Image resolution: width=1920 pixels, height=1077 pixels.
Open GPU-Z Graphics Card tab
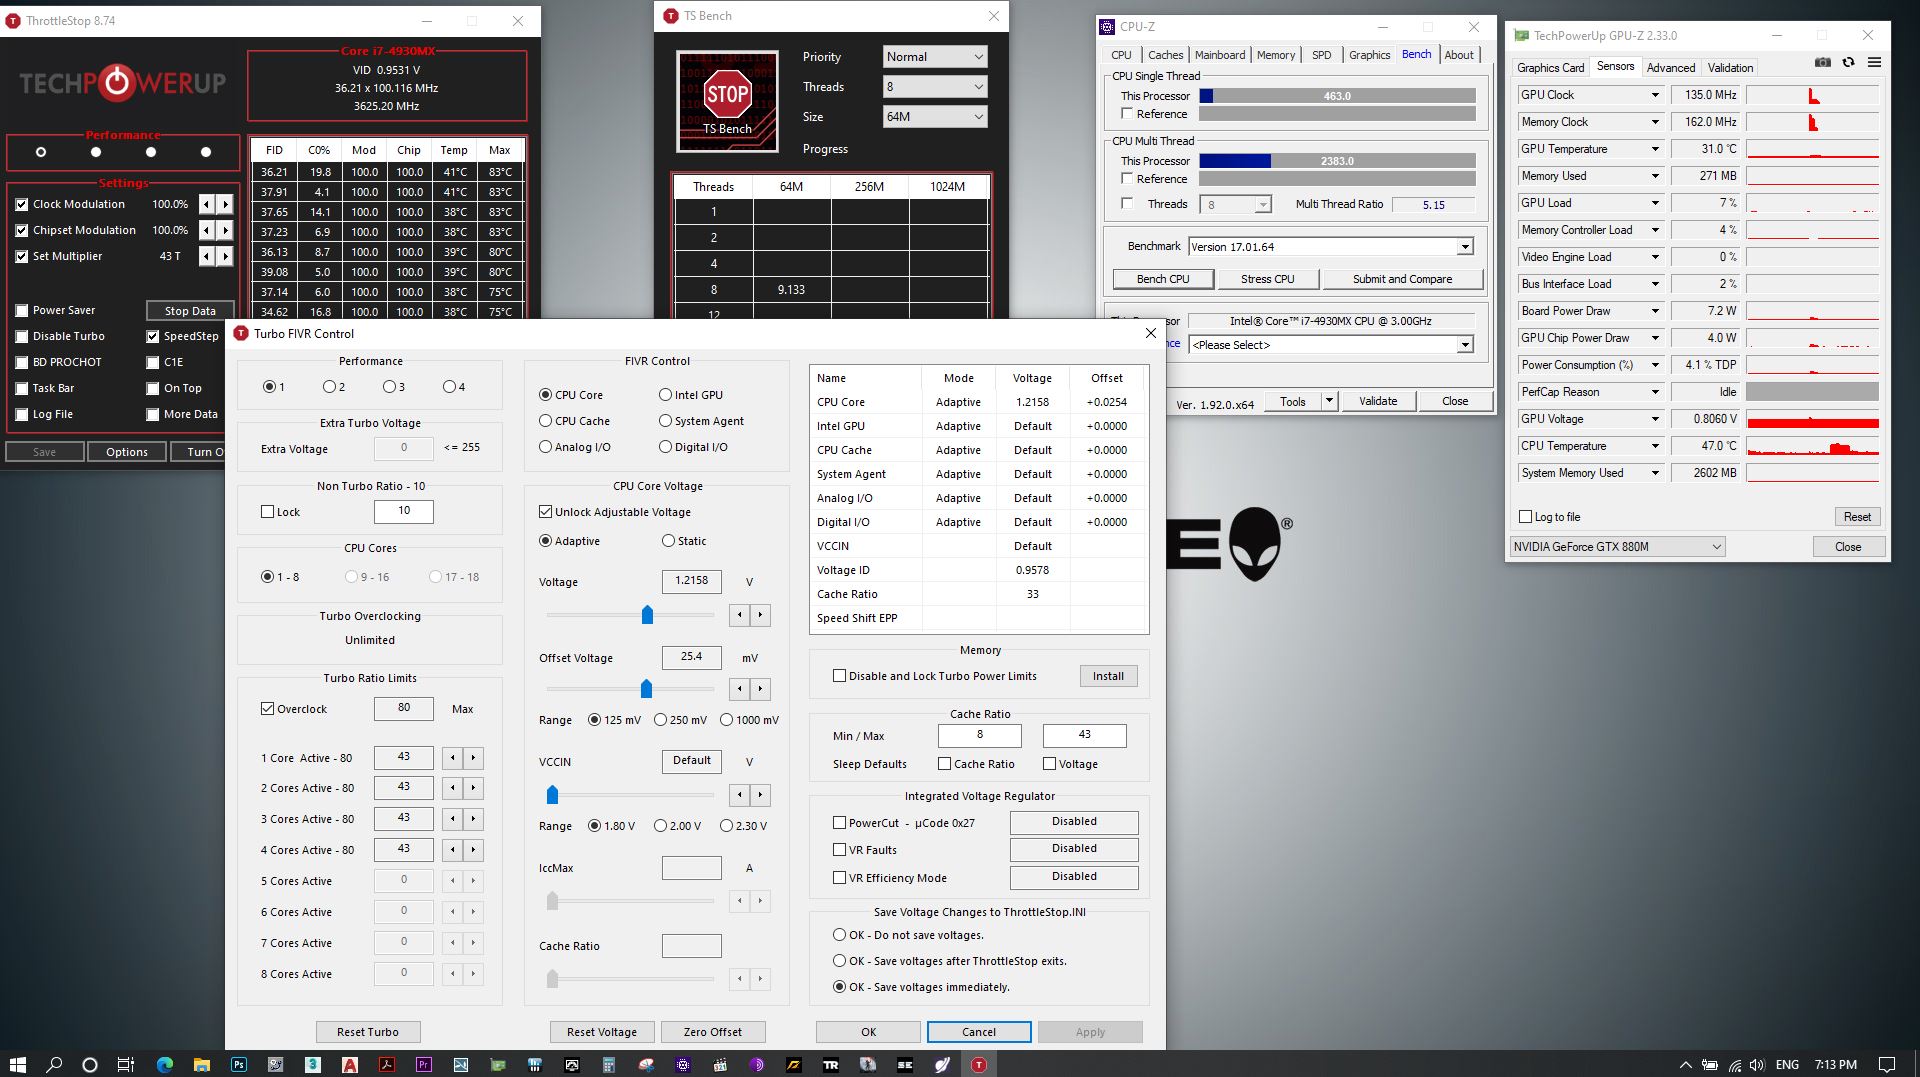tap(1550, 68)
